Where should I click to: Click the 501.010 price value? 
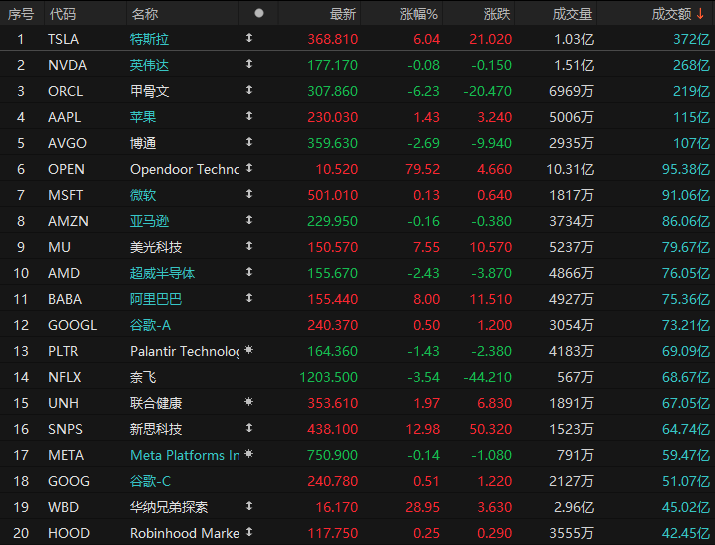tap(333, 195)
